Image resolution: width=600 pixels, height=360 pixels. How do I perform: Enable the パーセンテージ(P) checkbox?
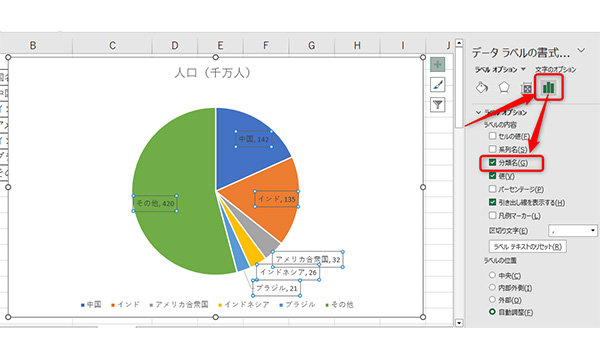click(492, 189)
